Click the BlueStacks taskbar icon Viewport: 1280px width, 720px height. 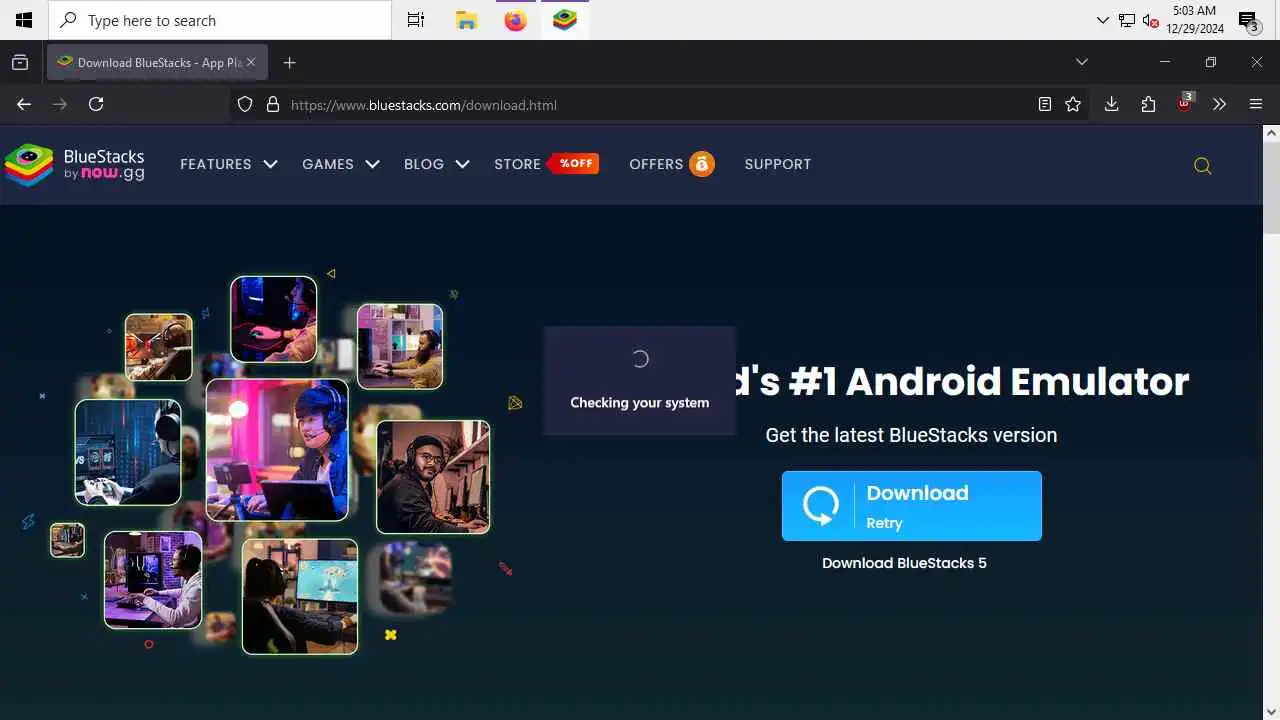point(565,20)
